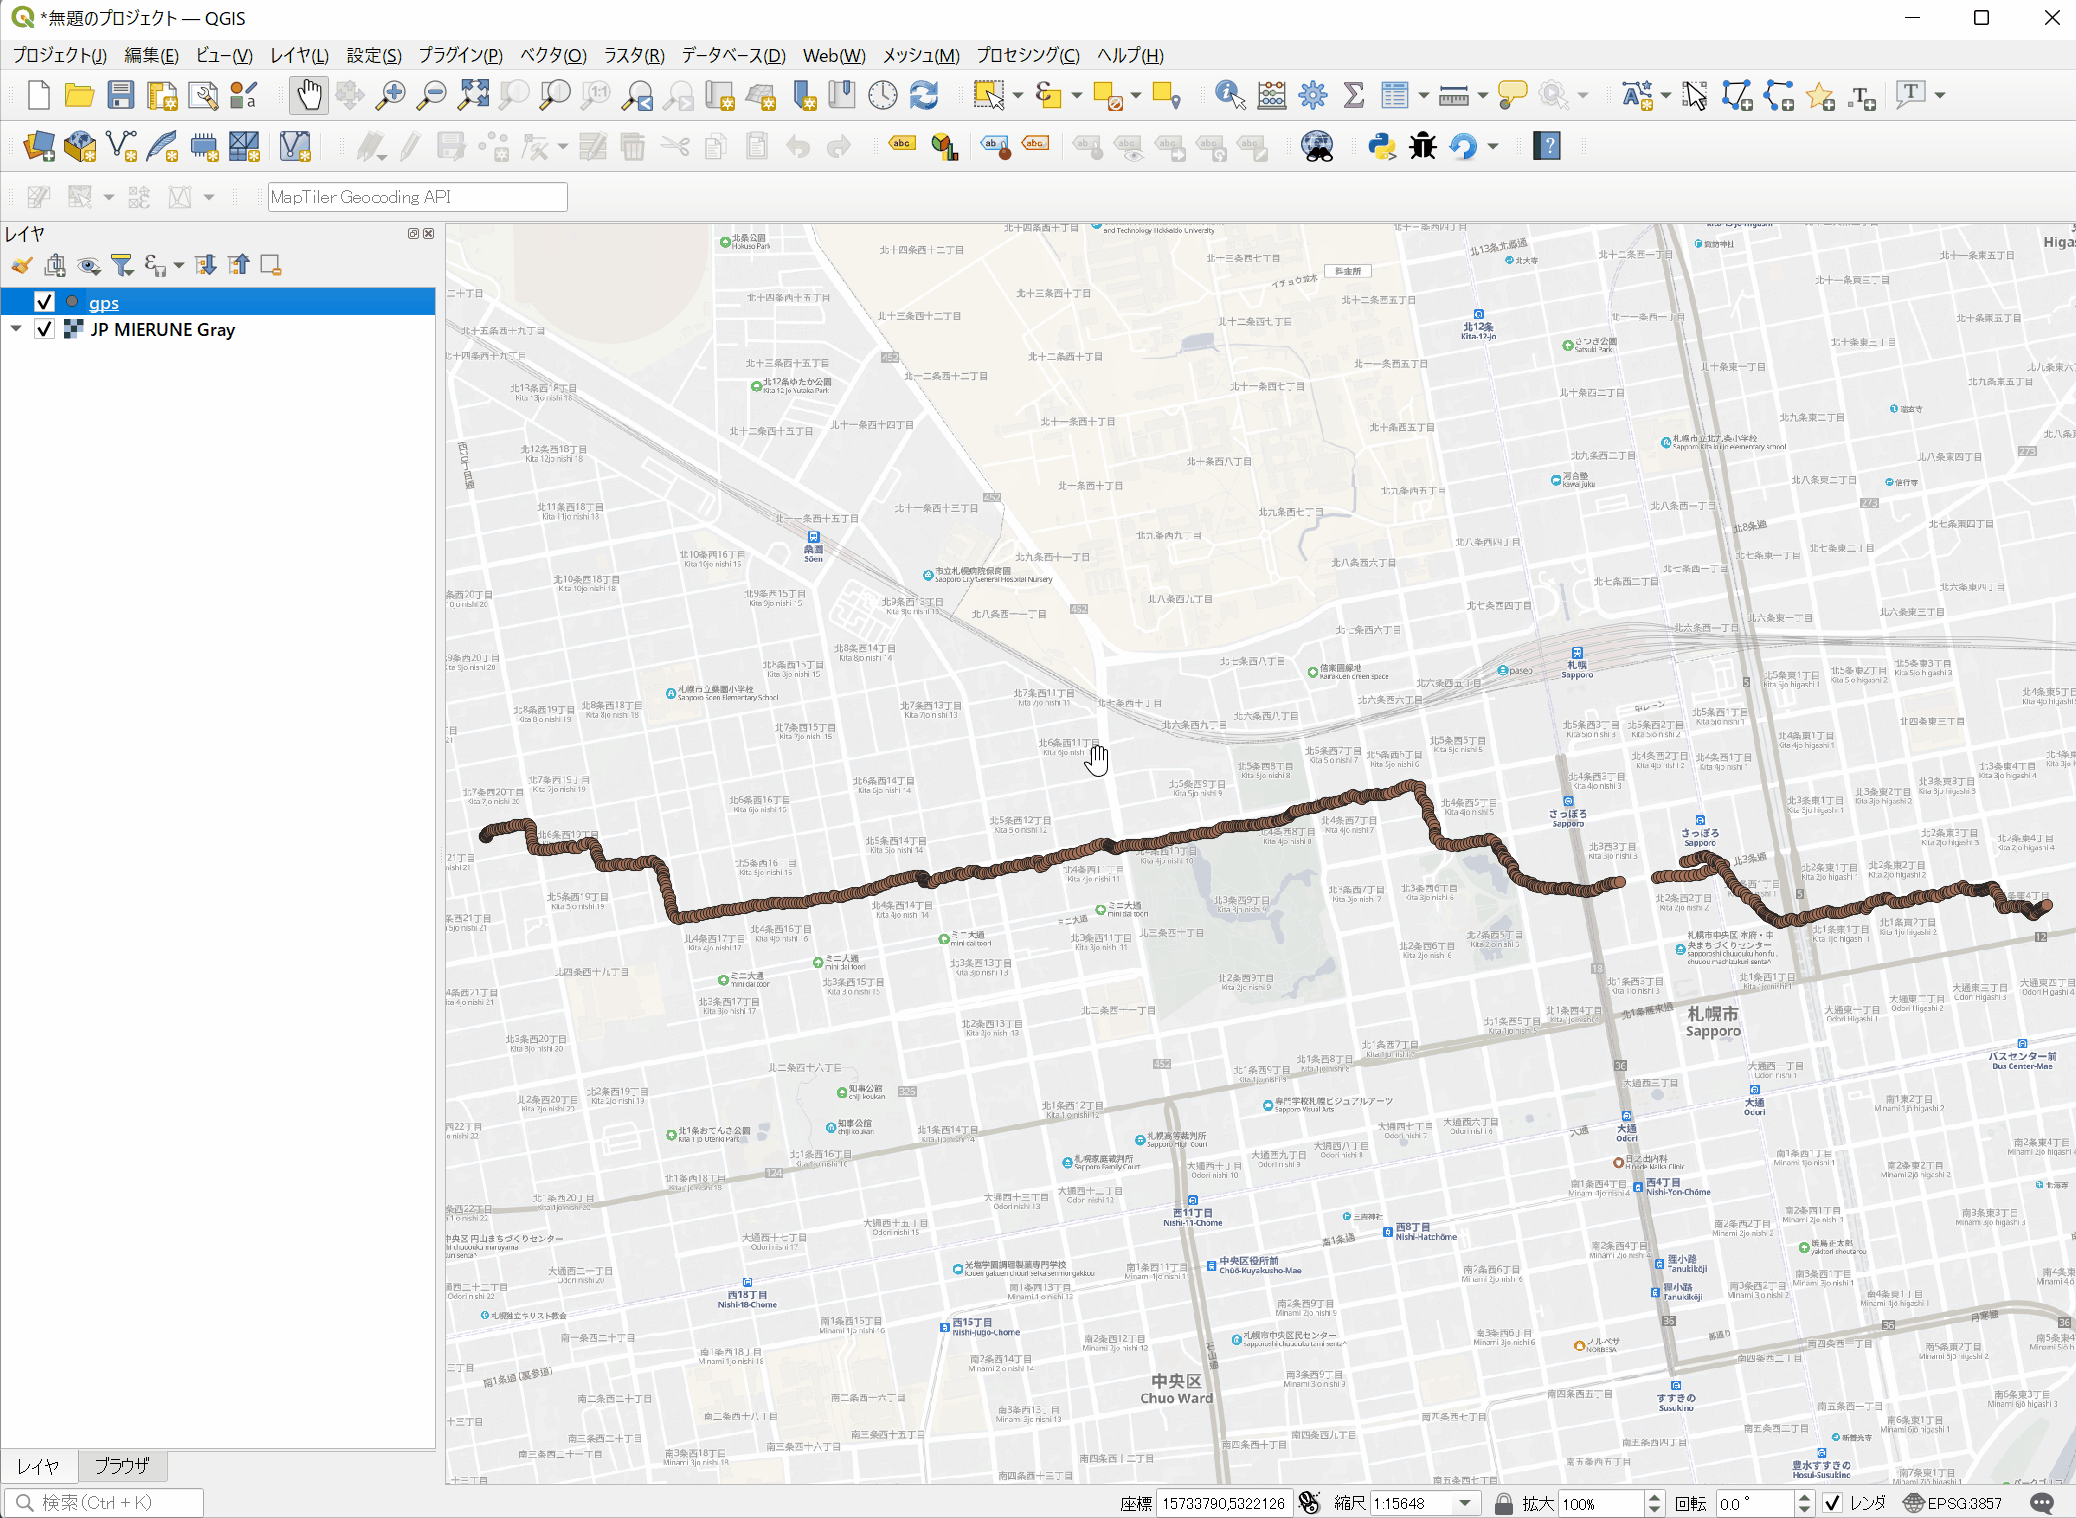The width and height of the screenshot is (2076, 1518).
Task: Click the blue help question mark icon
Action: click(x=1547, y=147)
